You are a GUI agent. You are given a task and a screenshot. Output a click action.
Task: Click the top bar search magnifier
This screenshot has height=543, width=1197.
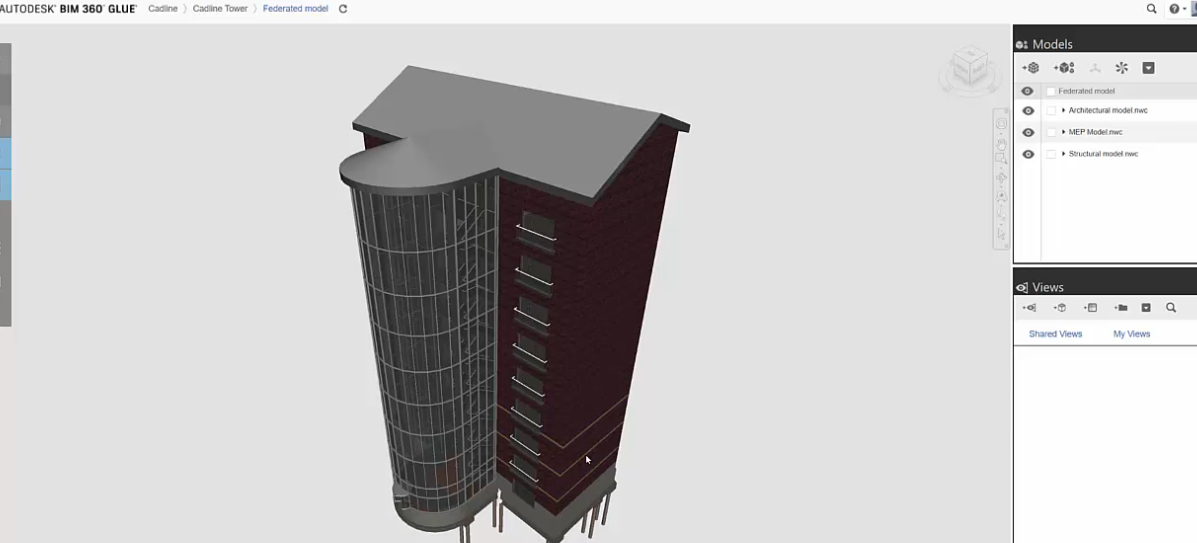coord(1151,9)
